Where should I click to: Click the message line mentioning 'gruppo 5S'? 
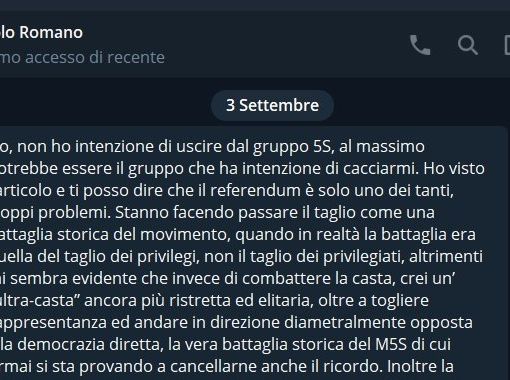pos(212,146)
